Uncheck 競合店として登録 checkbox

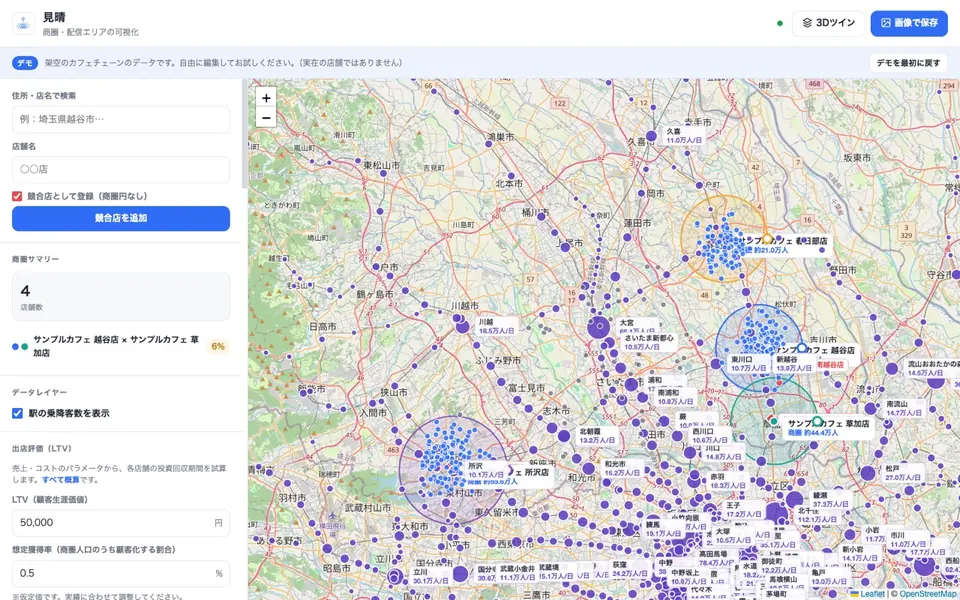pos(17,196)
